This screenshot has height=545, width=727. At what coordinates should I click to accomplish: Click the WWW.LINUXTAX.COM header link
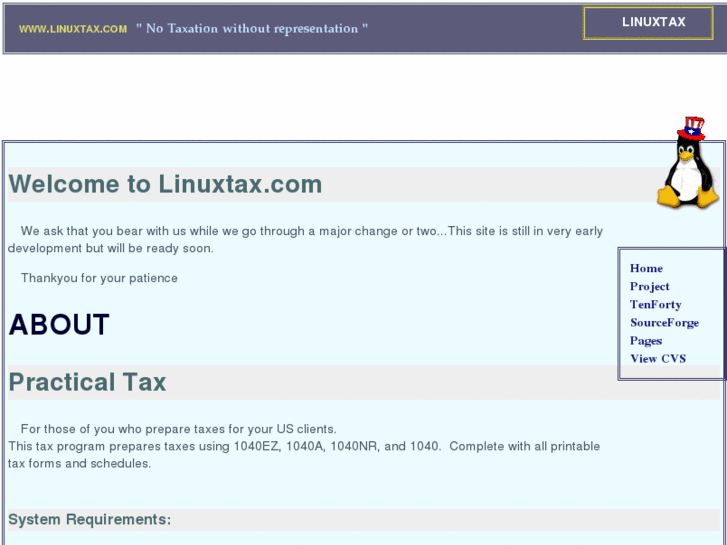(73, 29)
